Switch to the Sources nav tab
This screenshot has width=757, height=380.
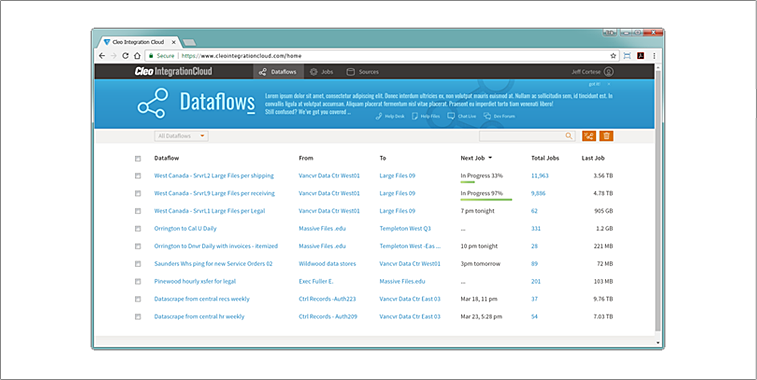[363, 72]
